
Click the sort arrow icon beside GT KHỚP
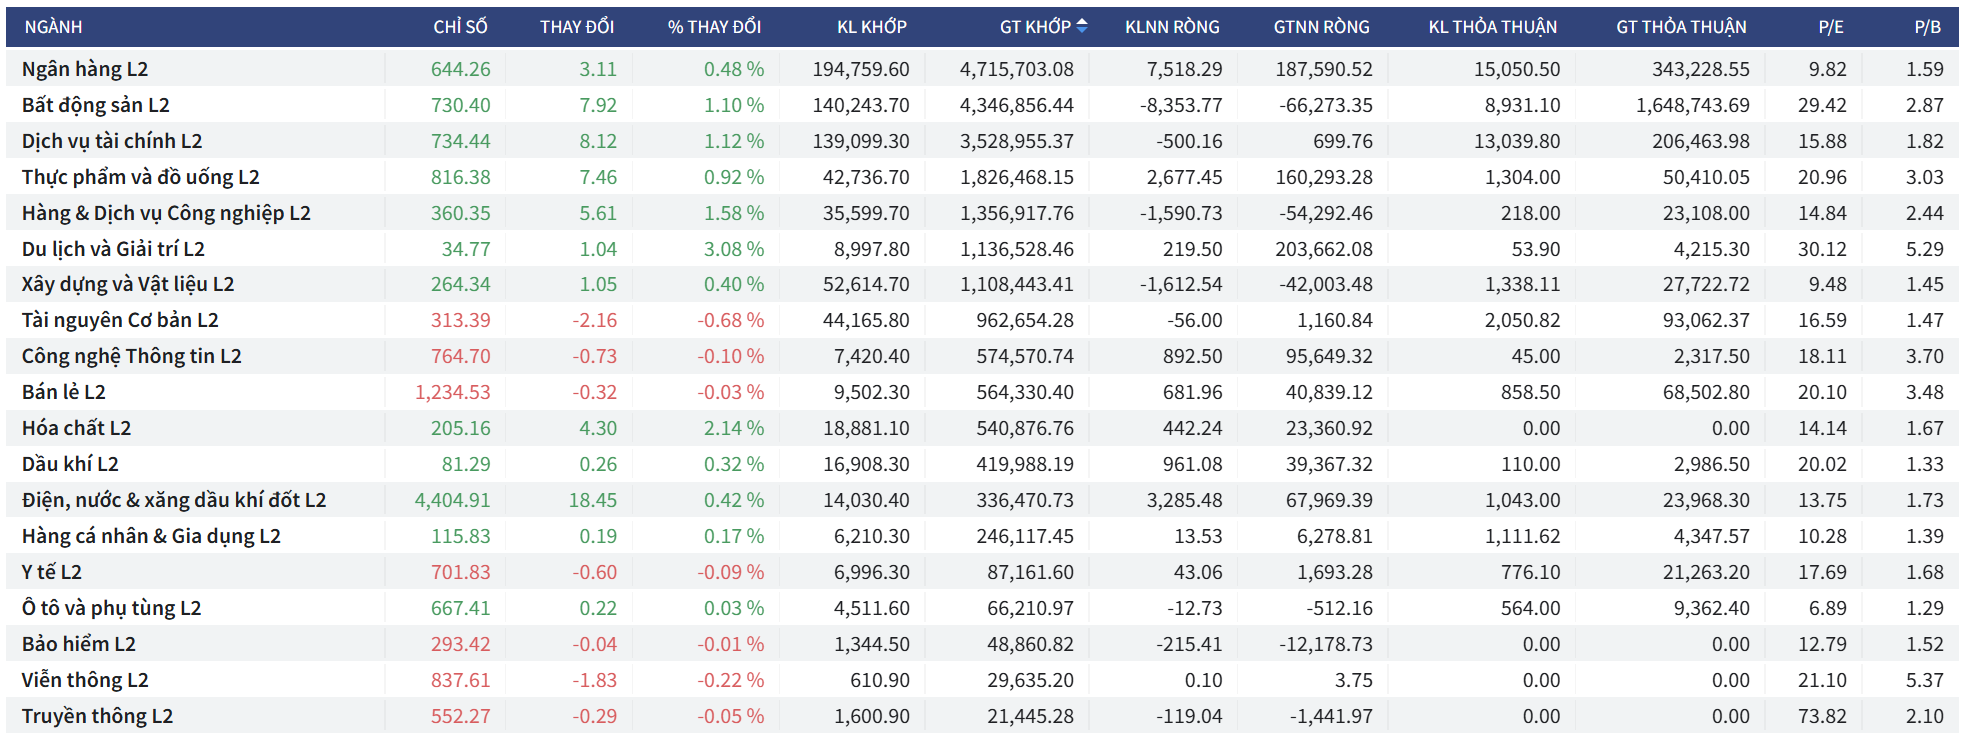tap(1081, 27)
